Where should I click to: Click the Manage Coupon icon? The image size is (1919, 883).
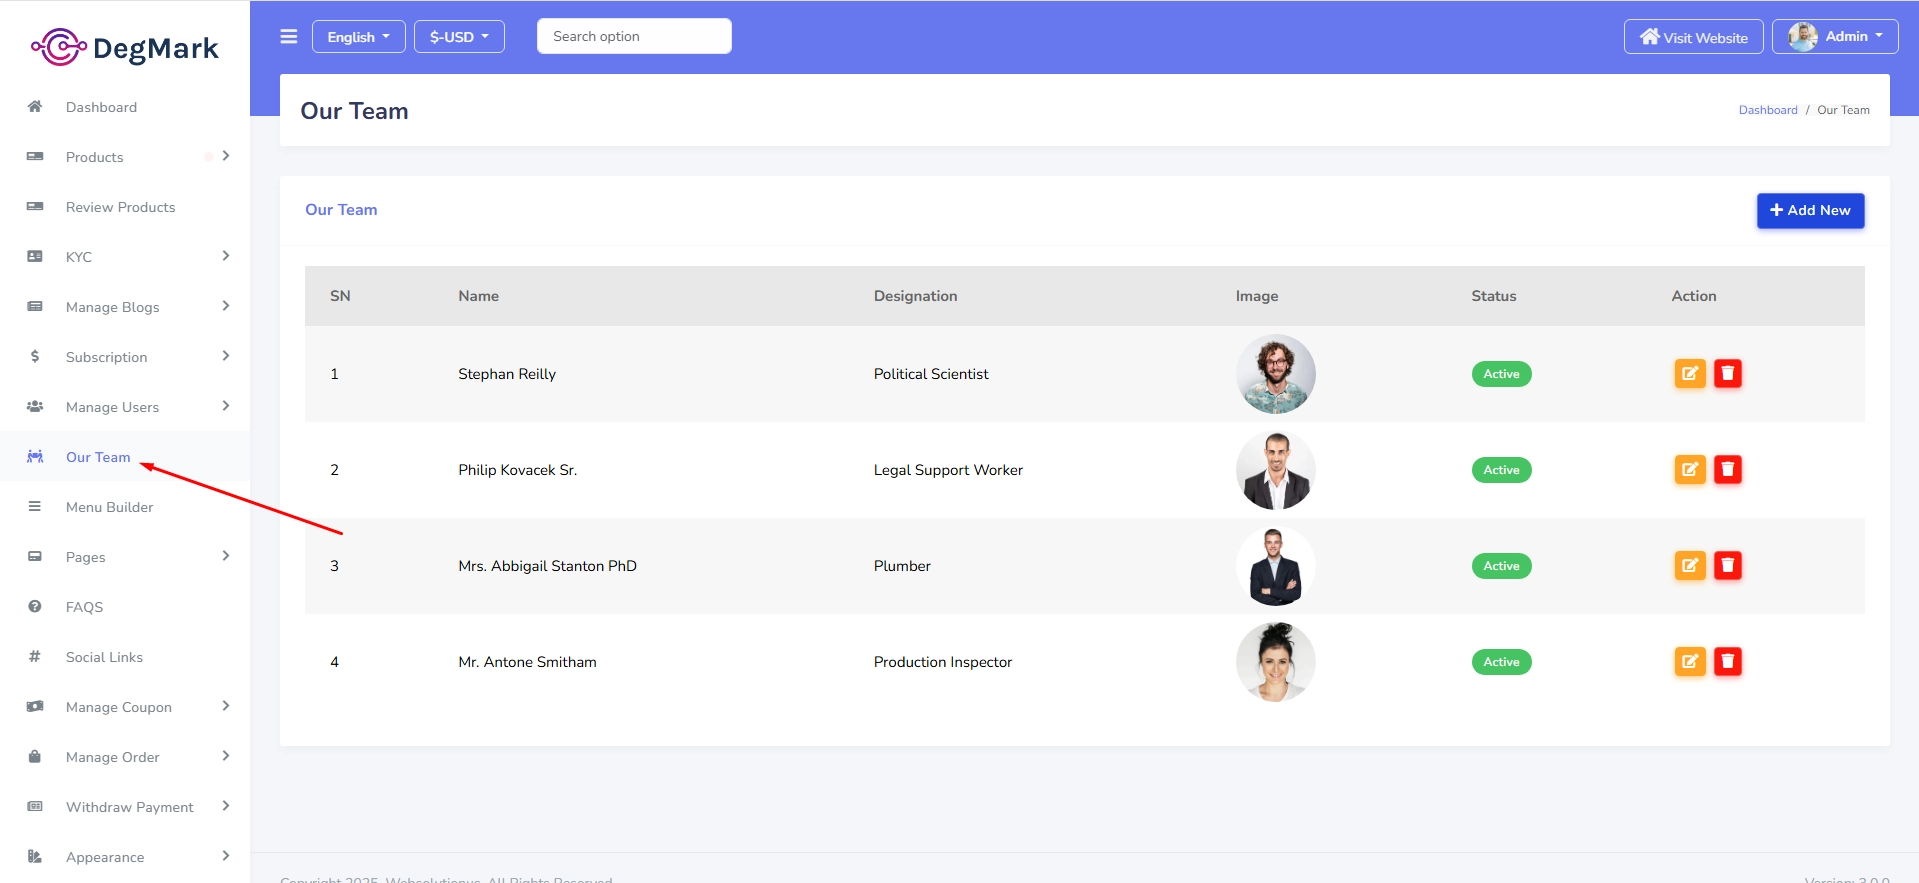point(35,706)
